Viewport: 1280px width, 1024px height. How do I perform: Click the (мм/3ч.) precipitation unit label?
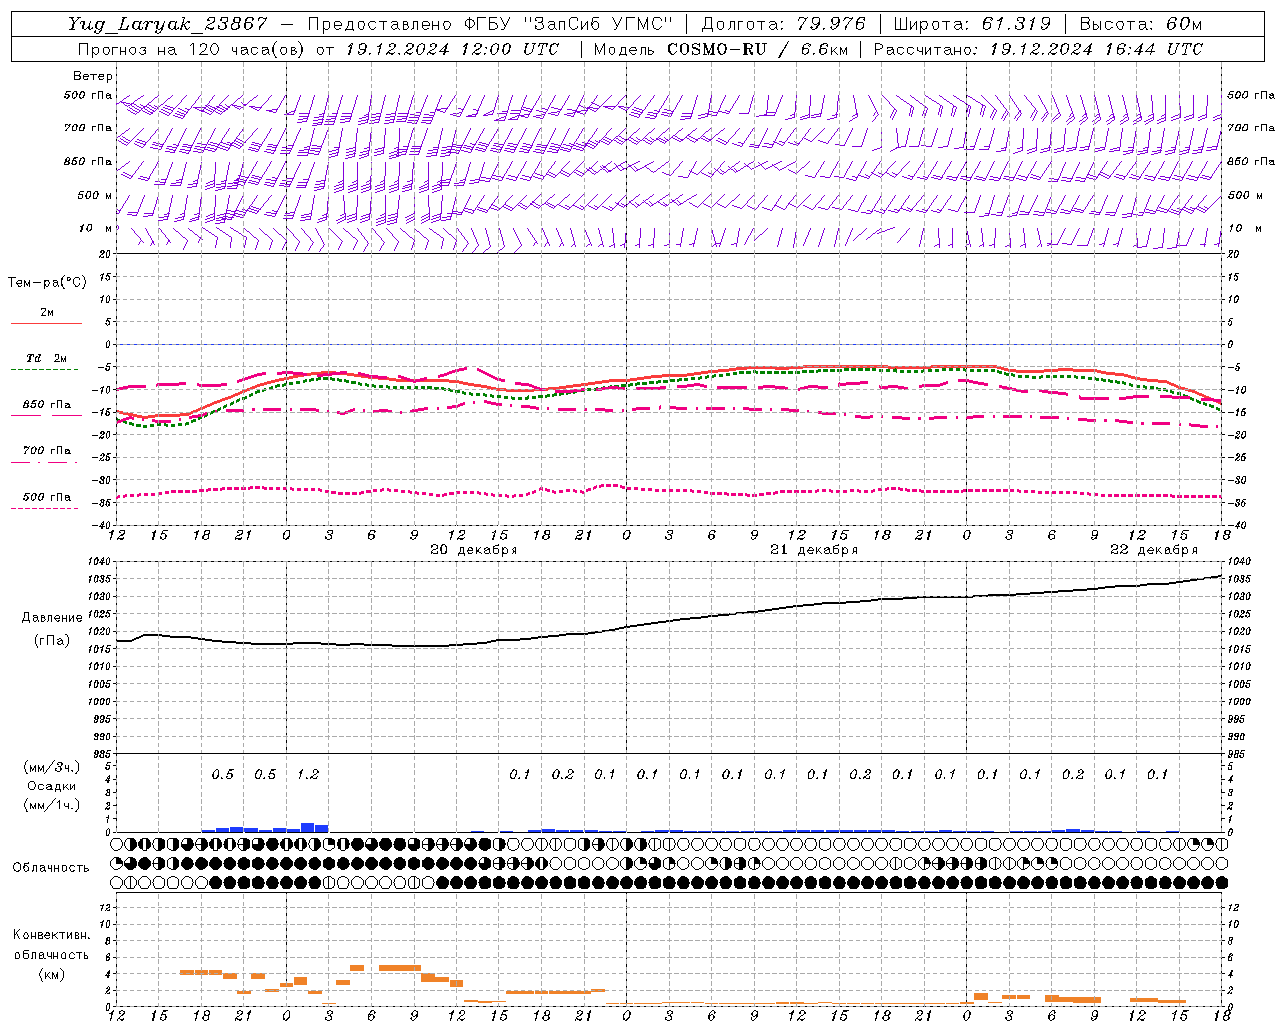click(x=52, y=767)
